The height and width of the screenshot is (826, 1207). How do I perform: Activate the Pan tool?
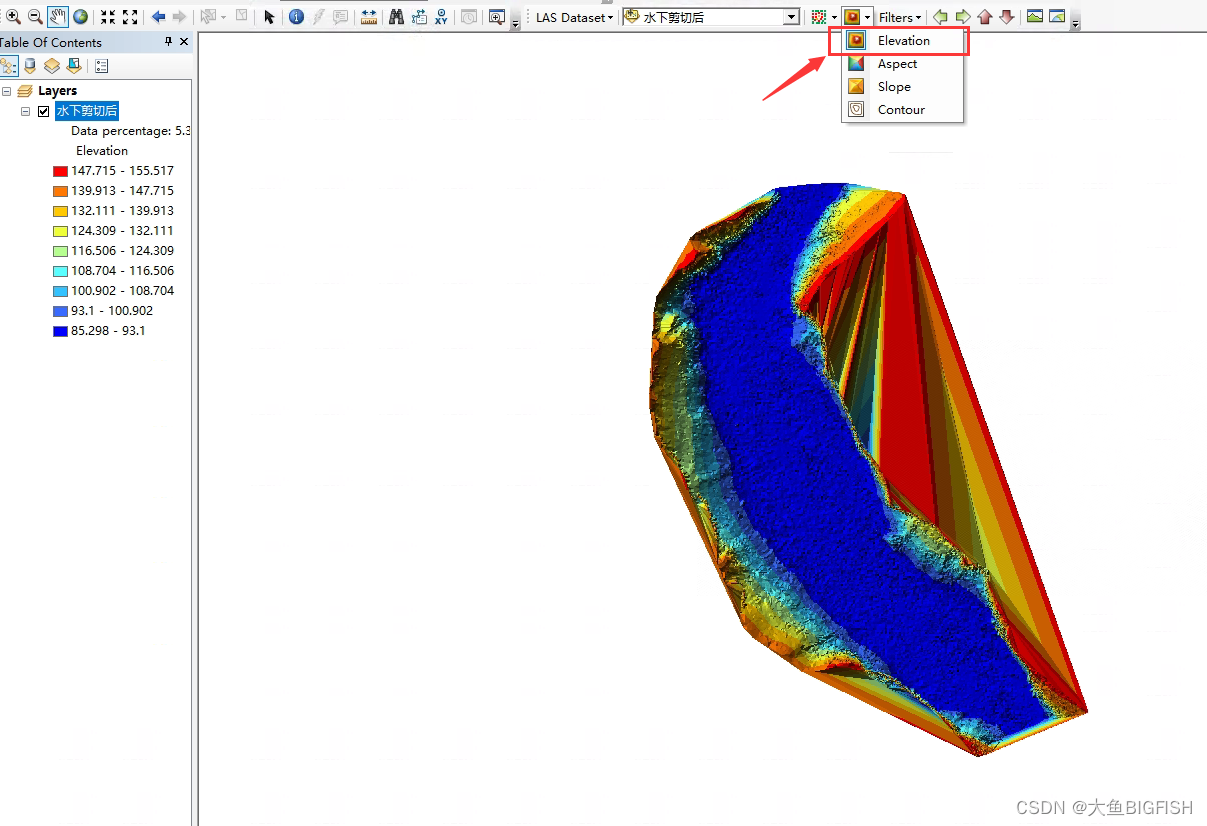[57, 16]
